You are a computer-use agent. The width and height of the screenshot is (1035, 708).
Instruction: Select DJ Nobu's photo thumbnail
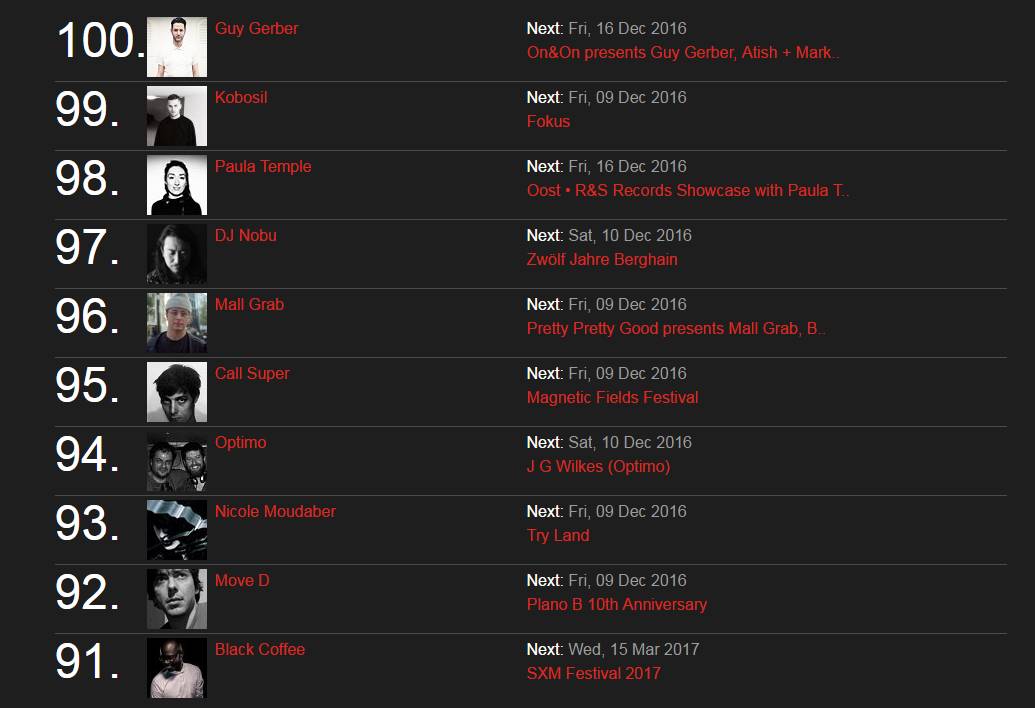pyautogui.click(x=177, y=254)
